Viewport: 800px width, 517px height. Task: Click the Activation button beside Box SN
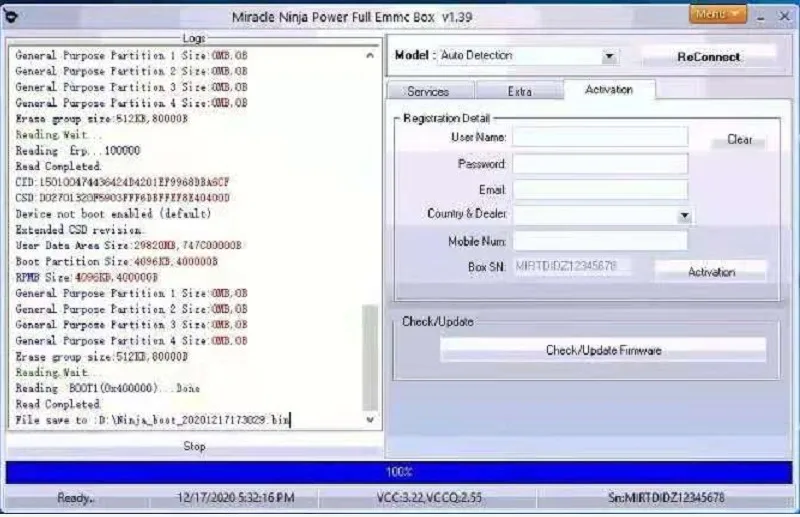711,272
